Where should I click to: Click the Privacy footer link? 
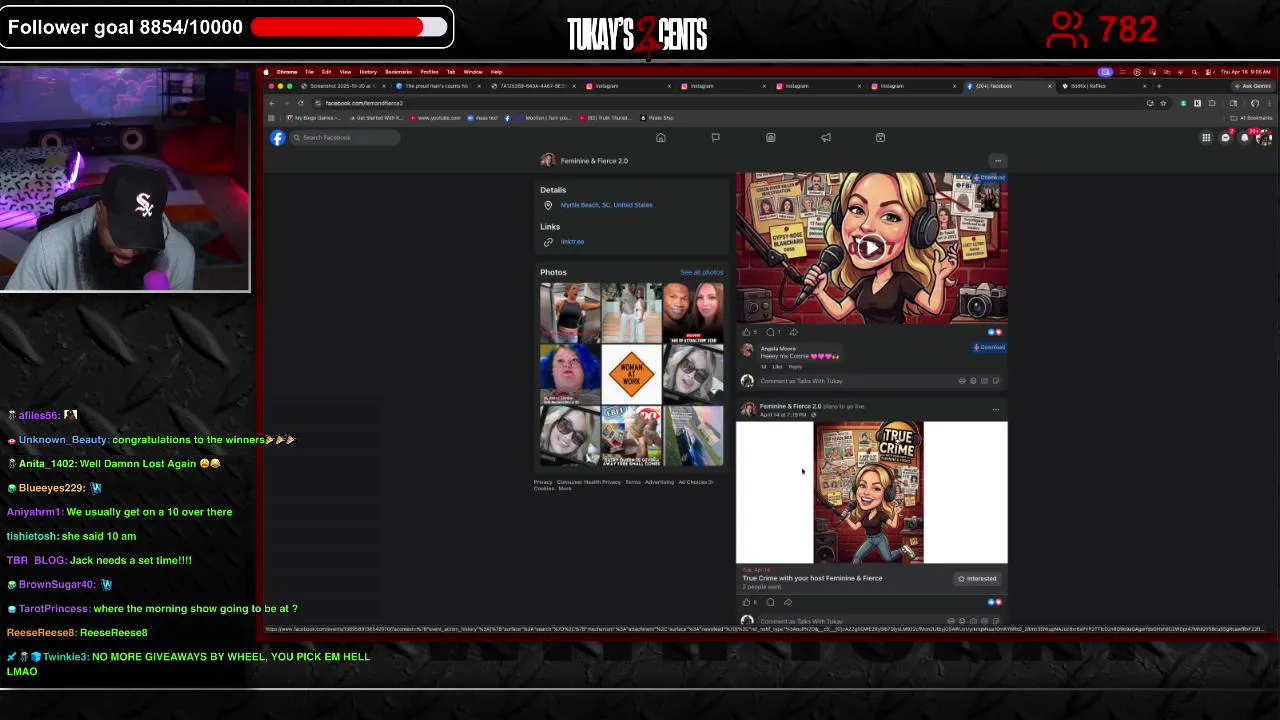click(x=542, y=482)
